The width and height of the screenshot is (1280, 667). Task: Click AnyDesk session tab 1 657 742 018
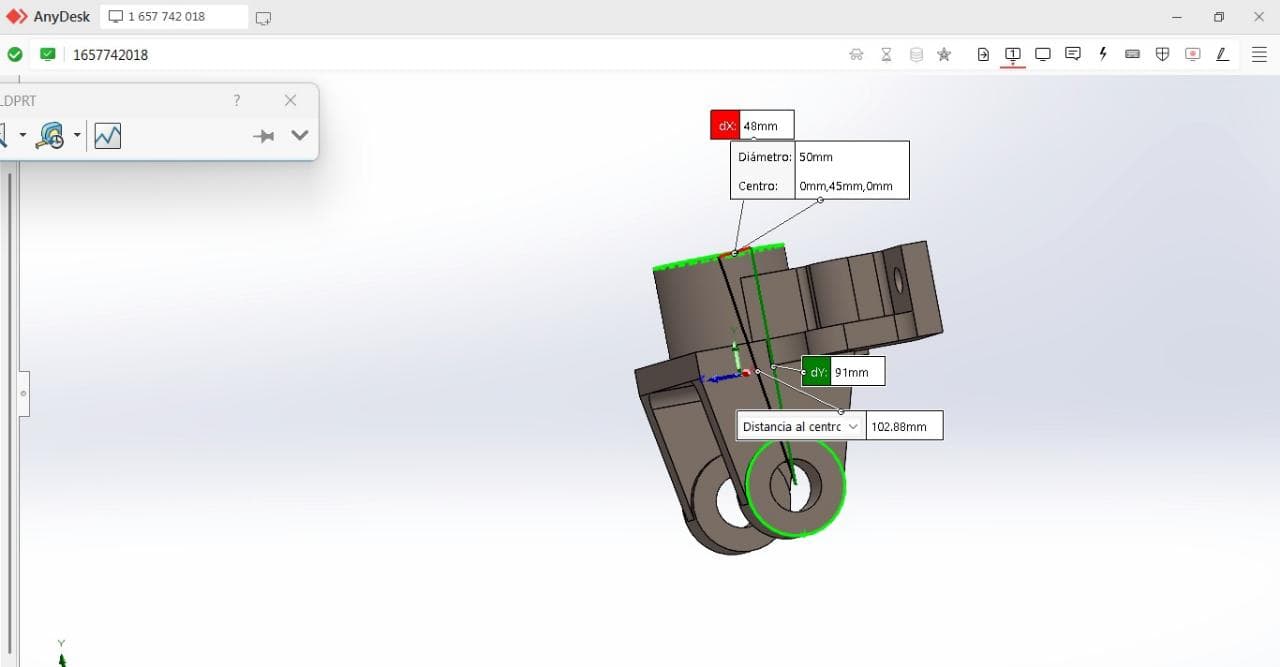174,17
